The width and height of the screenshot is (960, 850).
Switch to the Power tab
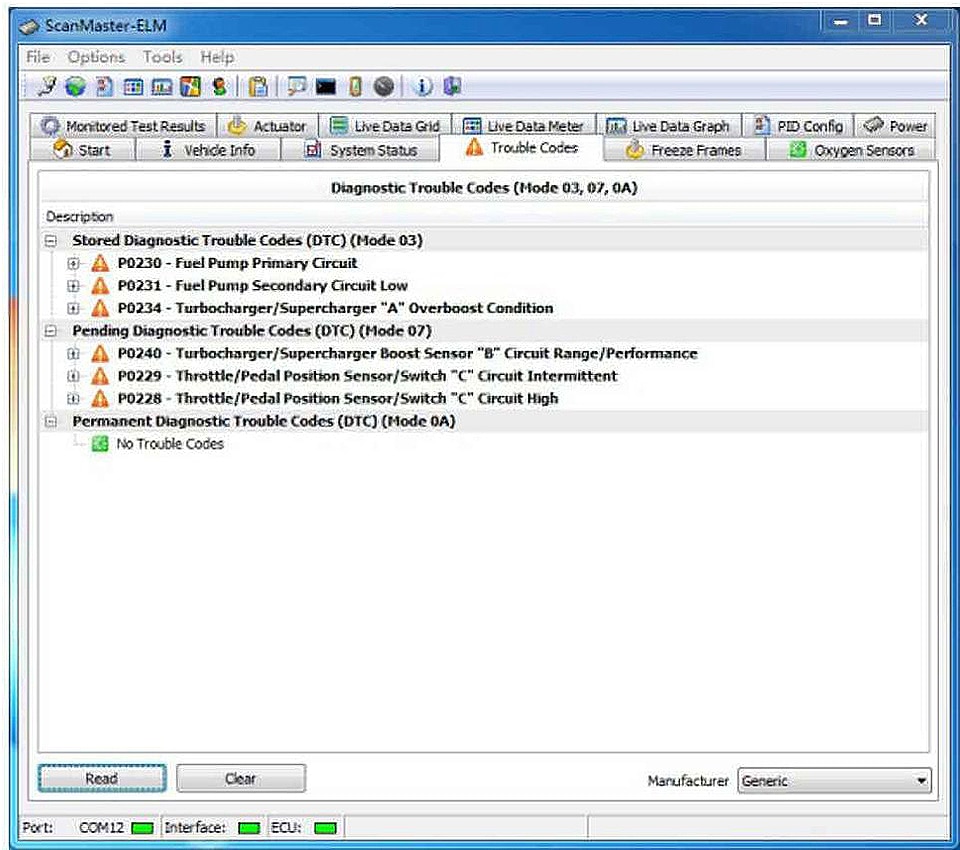point(894,126)
